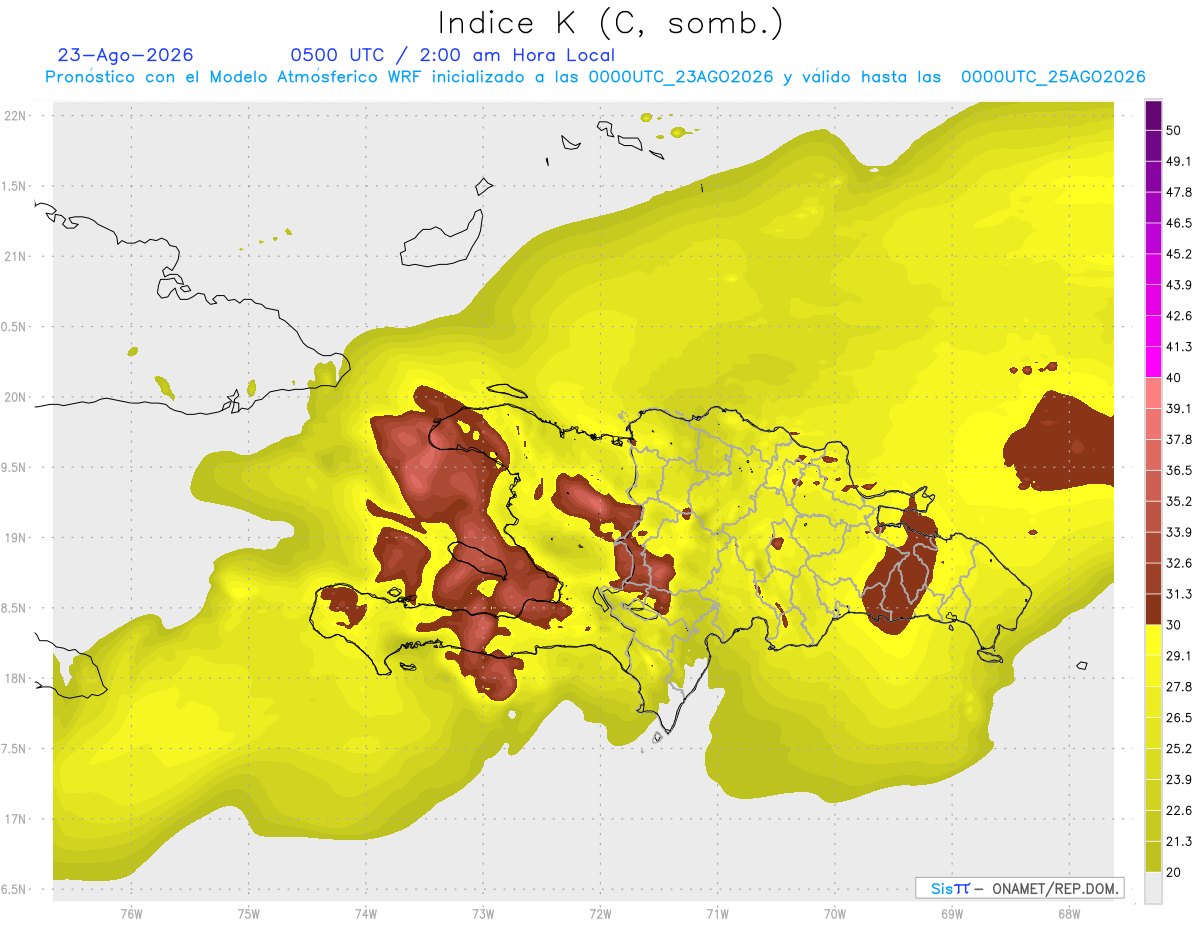The image size is (1200, 927).
Task: Click the olive swatch between 20 and 21.3
Action: (1153, 856)
